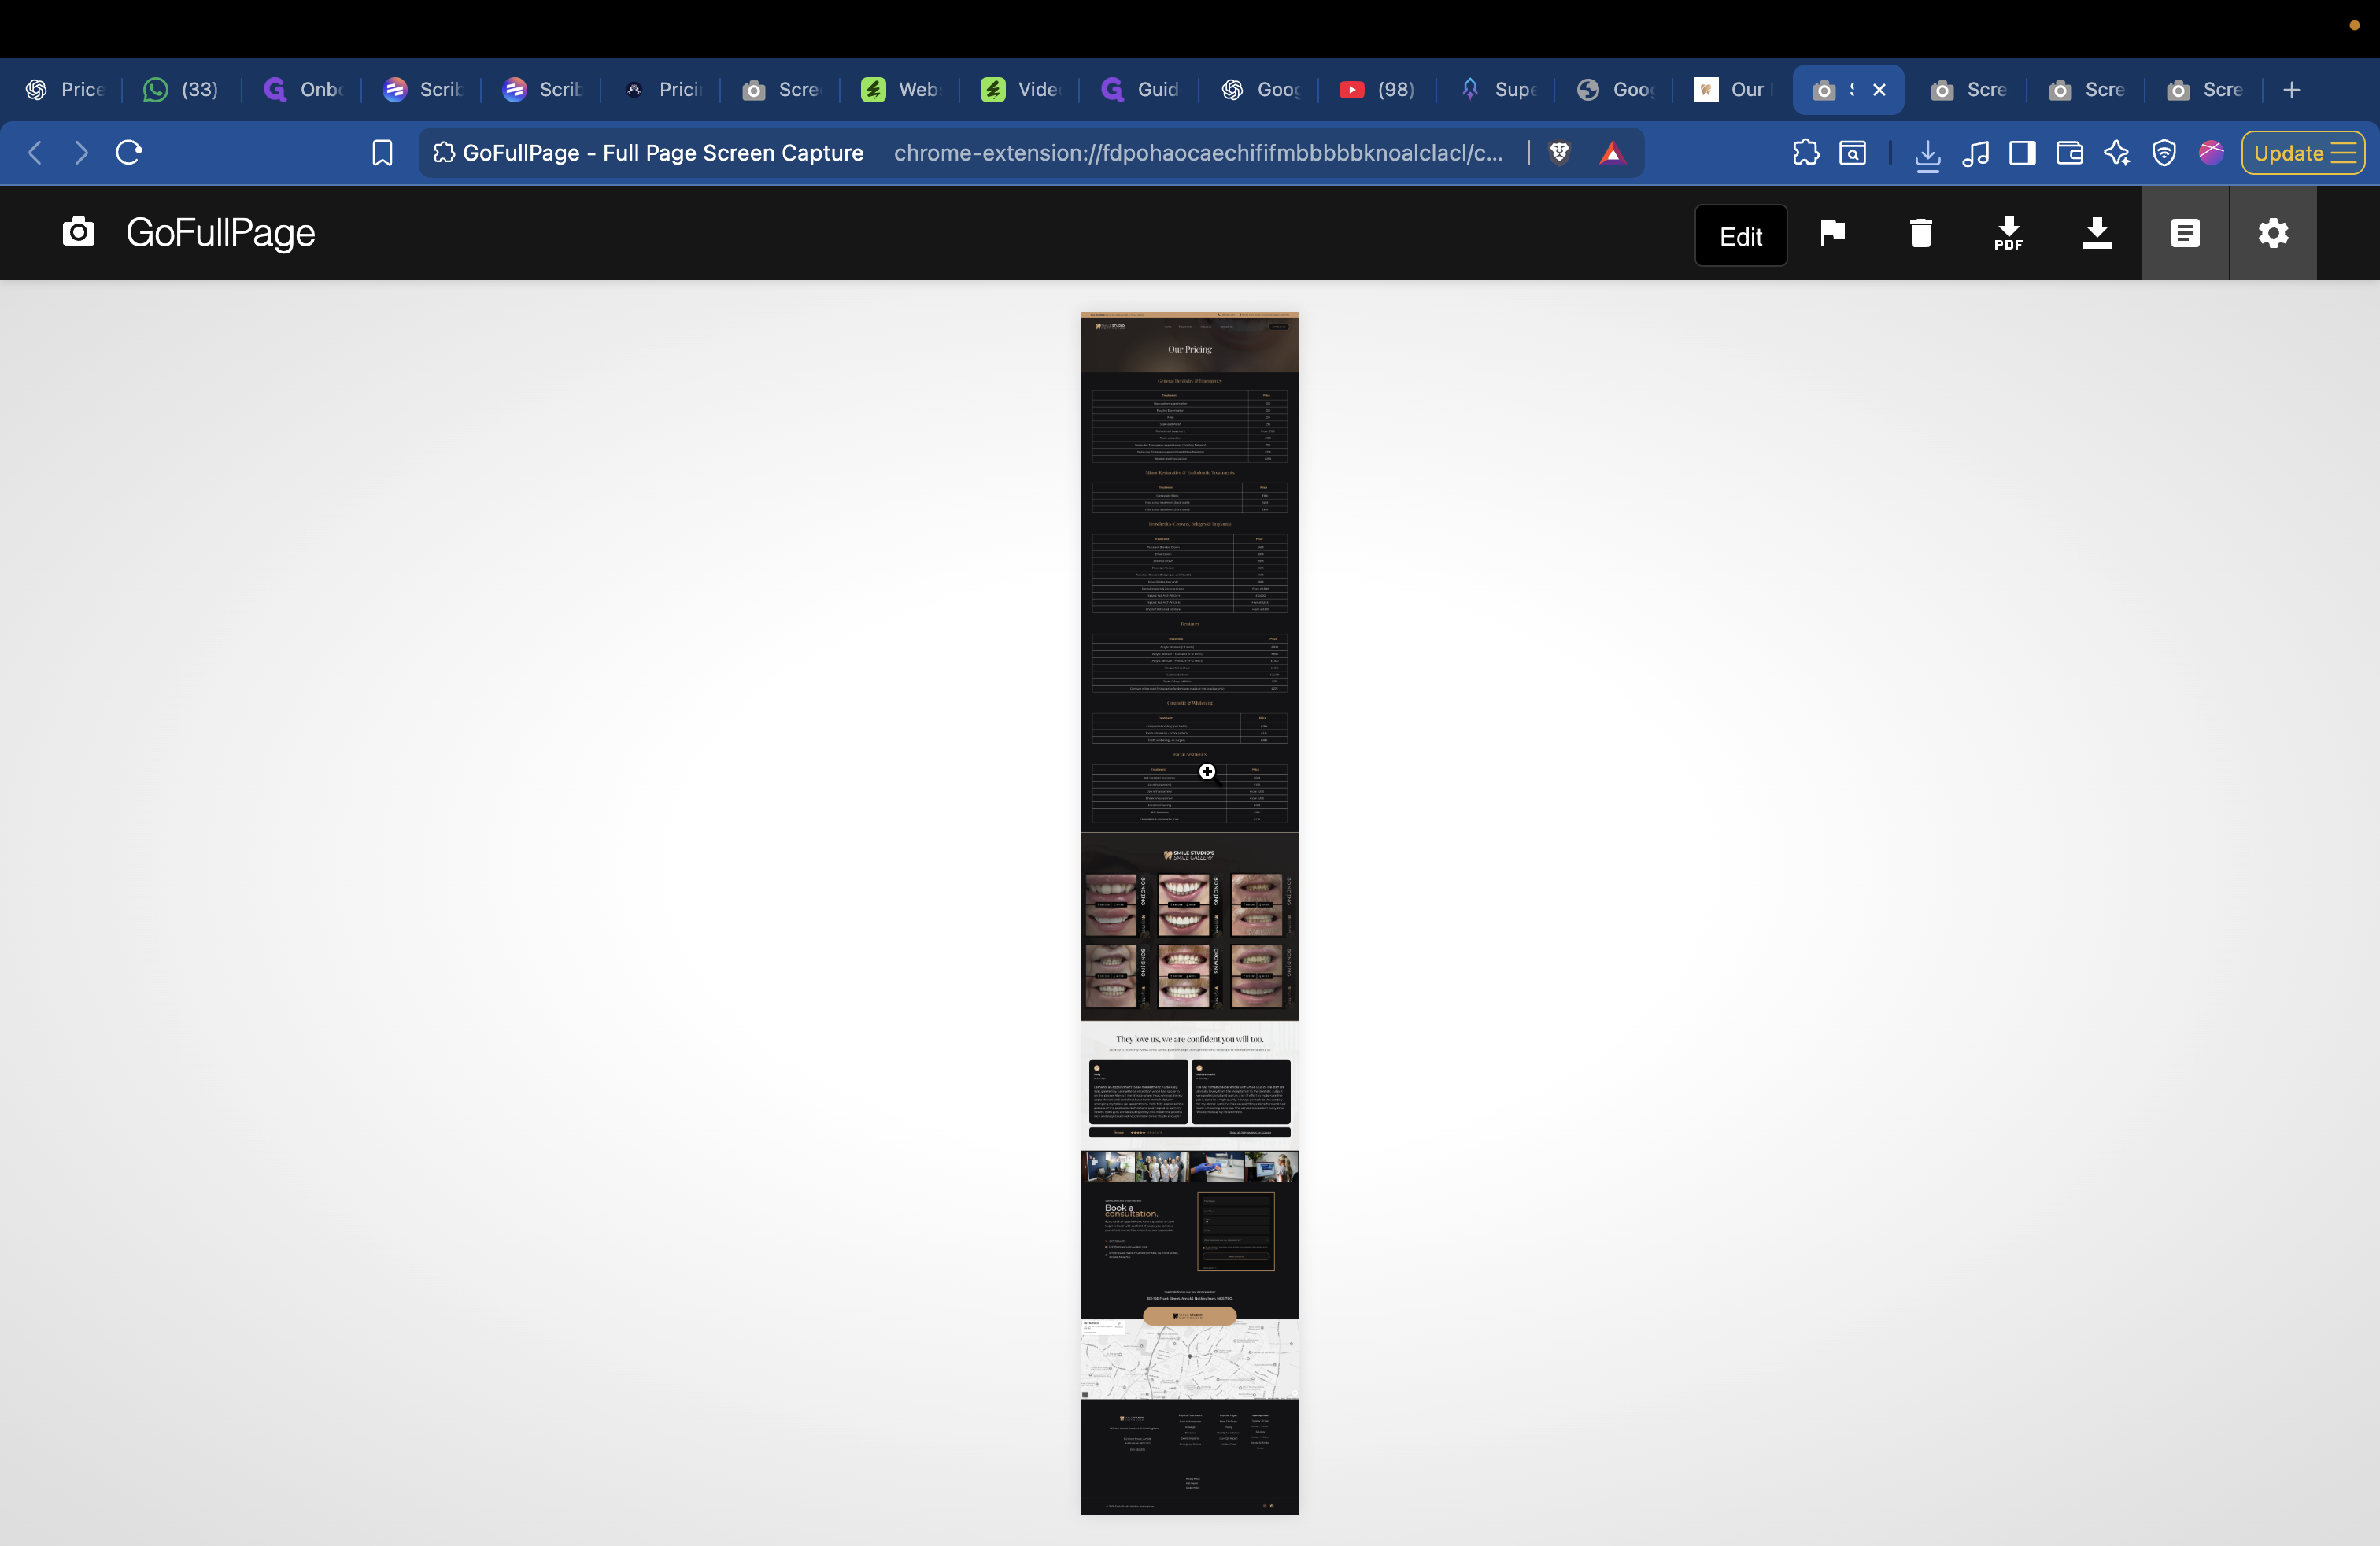
Task: Flag the screenshot capture
Action: point(1832,233)
